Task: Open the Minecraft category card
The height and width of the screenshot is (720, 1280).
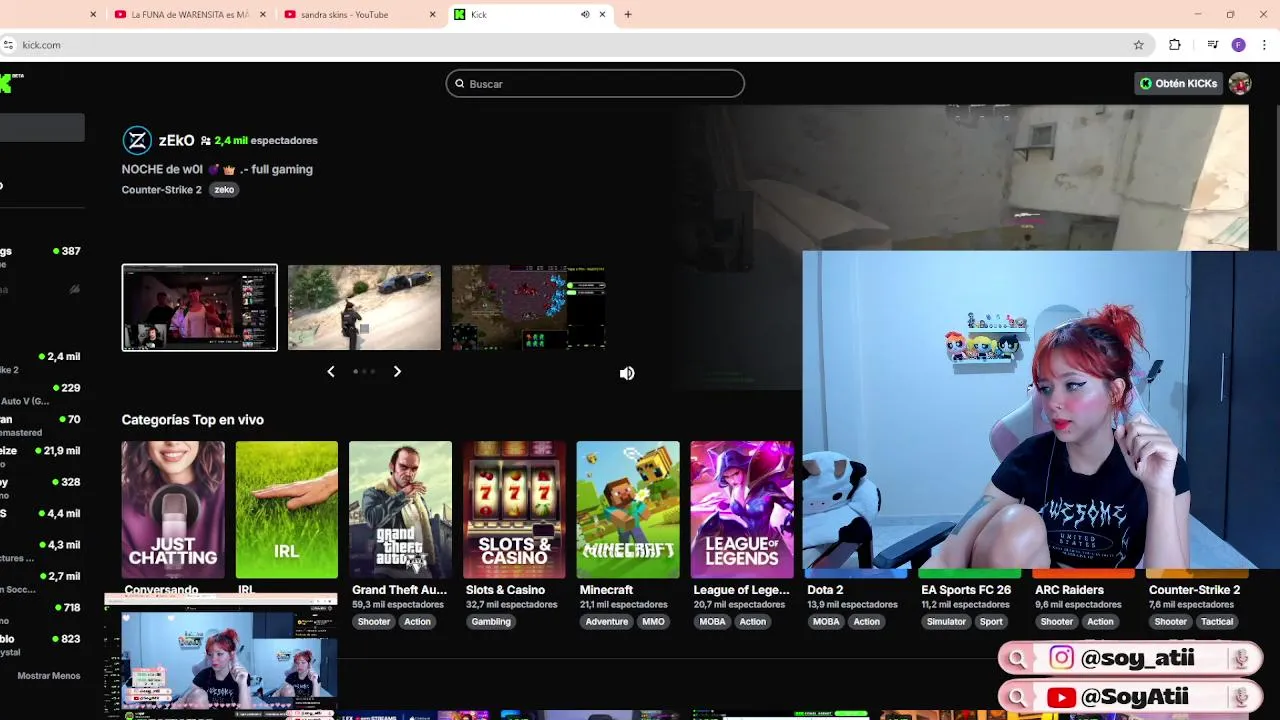Action: [628, 510]
